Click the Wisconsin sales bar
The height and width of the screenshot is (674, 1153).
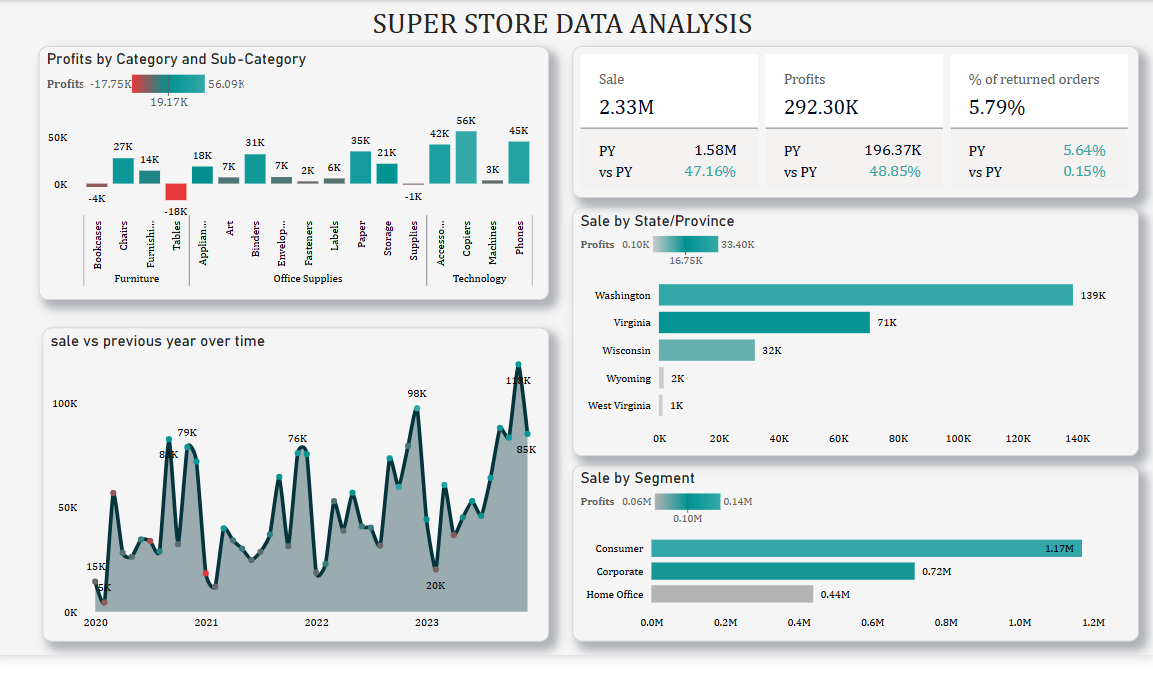(x=706, y=350)
